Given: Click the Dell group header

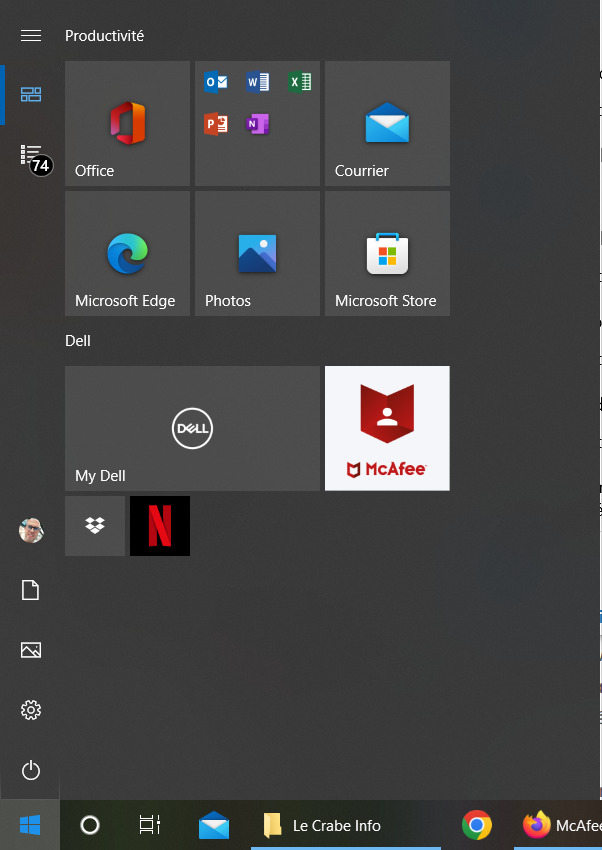Looking at the screenshot, I should coord(78,341).
